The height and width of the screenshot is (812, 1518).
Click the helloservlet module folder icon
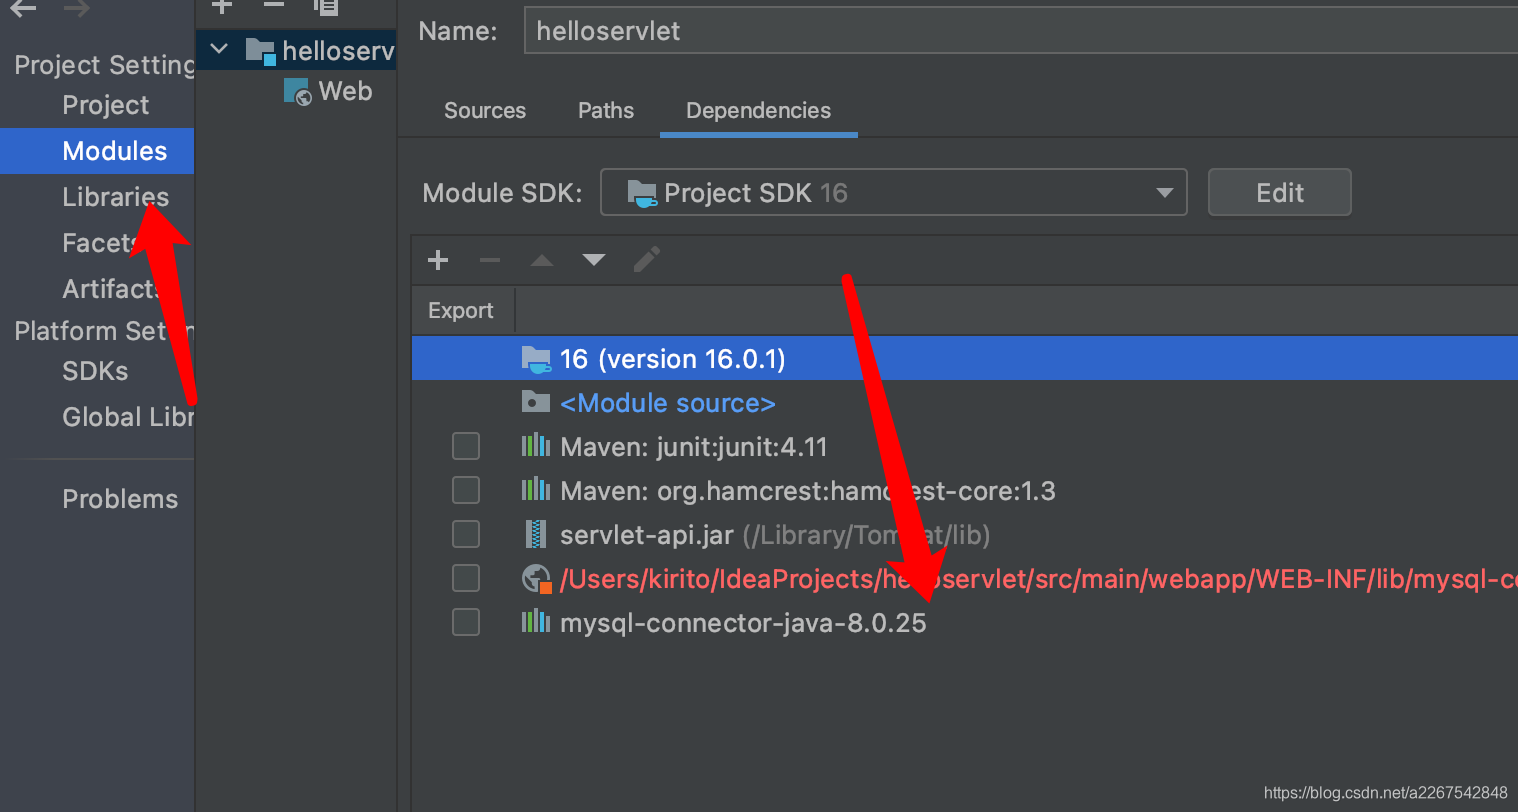pyautogui.click(x=261, y=51)
